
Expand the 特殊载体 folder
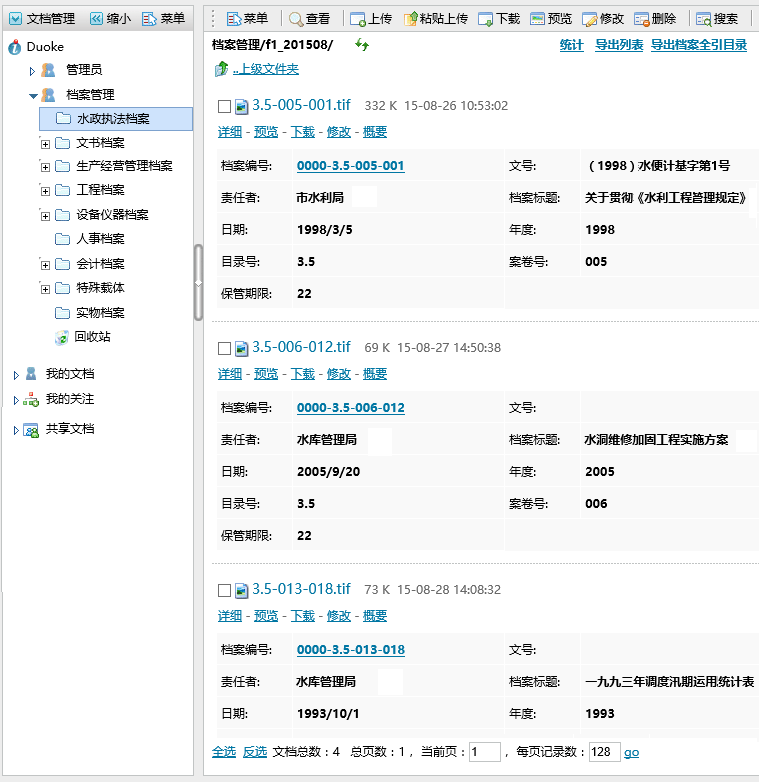[x=45, y=289]
